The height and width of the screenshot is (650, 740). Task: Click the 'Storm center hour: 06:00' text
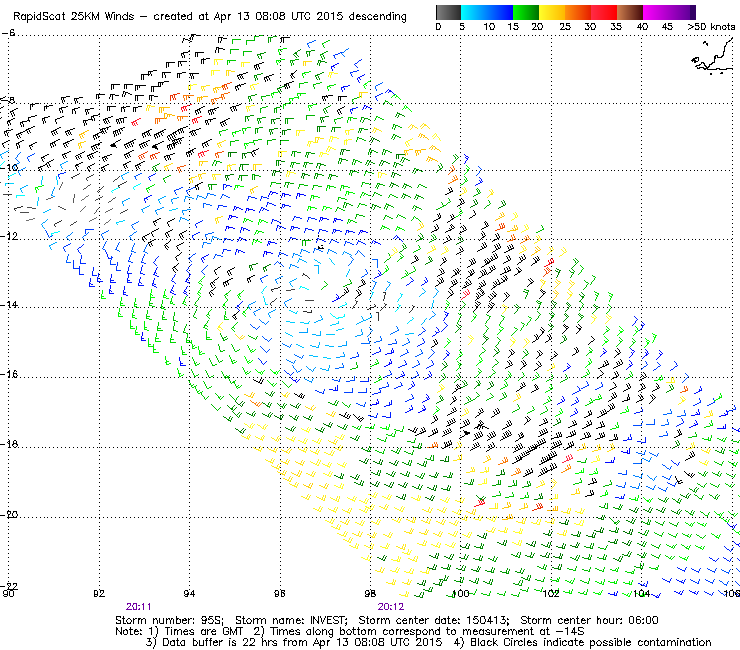[589, 620]
